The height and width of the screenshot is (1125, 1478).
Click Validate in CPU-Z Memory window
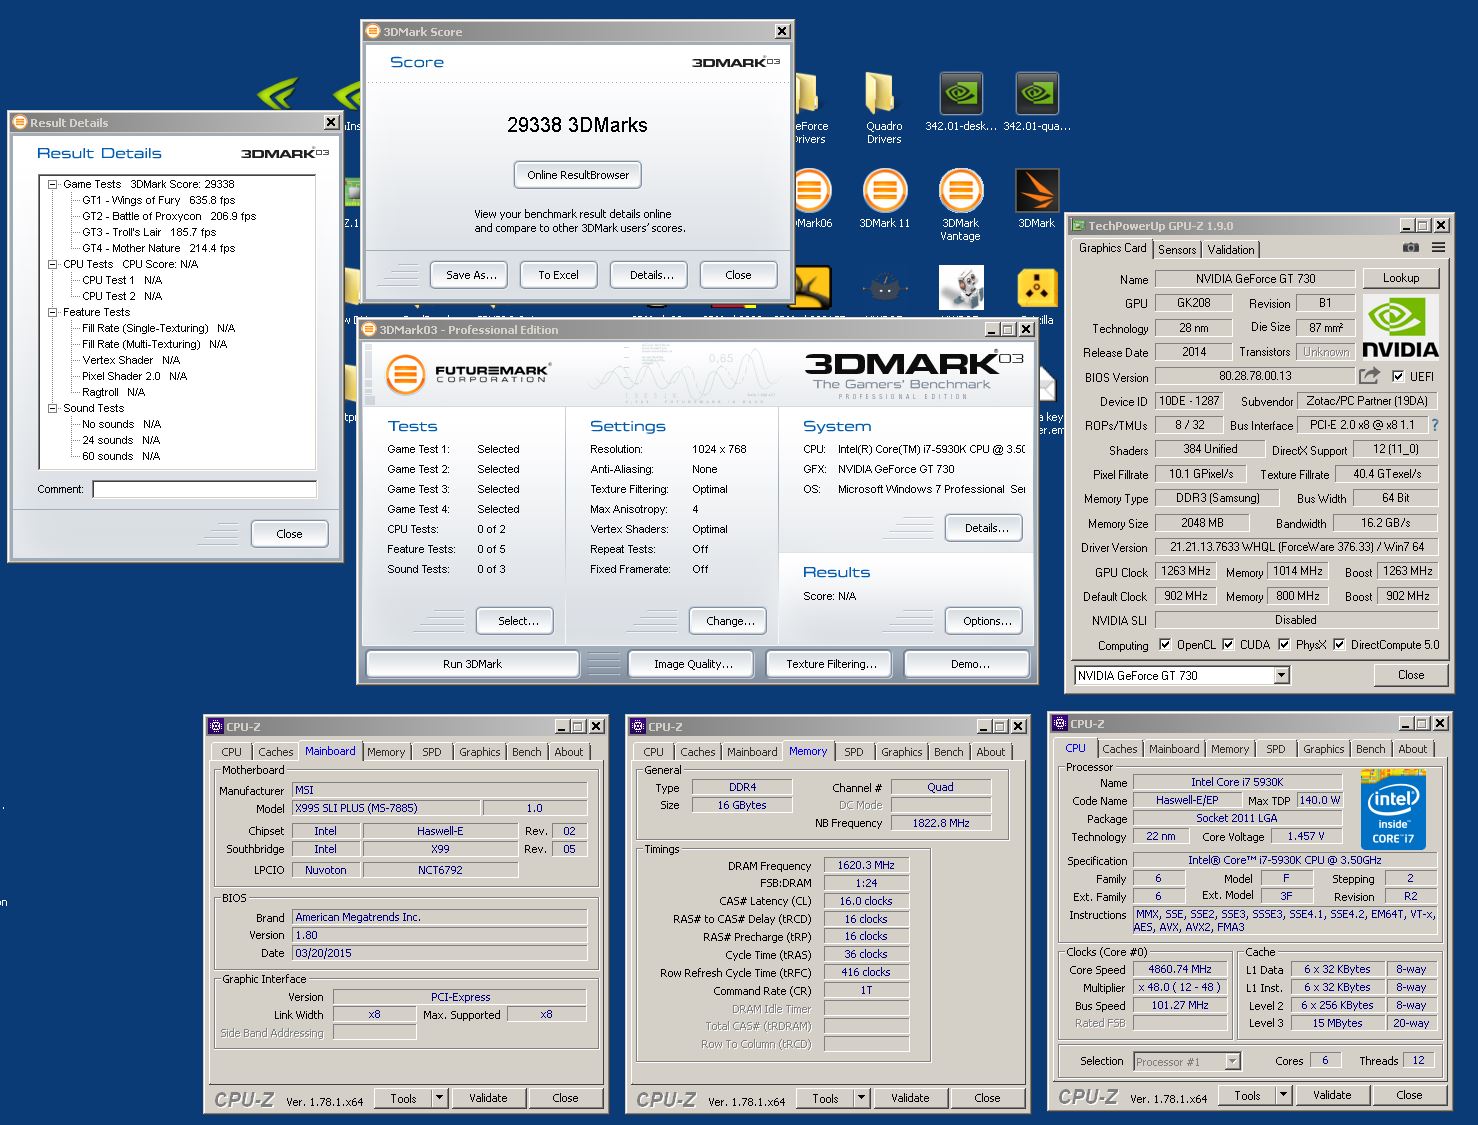[910, 1098]
